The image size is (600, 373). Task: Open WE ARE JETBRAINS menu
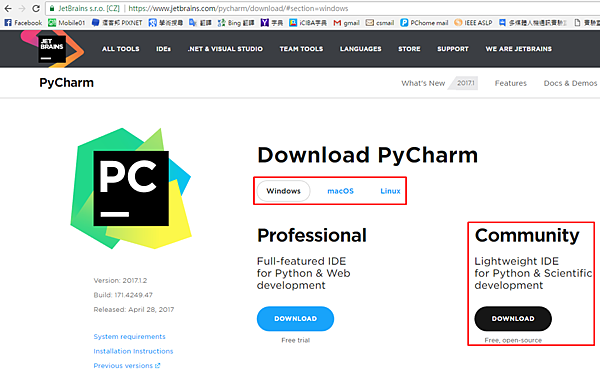click(518, 49)
